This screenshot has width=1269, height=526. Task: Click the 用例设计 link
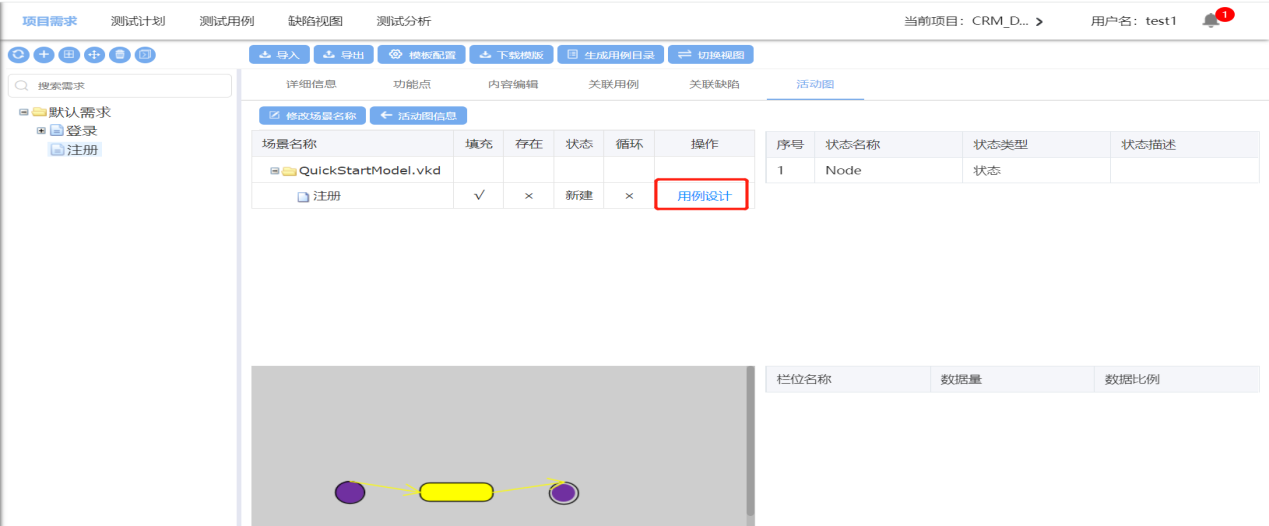pos(704,196)
